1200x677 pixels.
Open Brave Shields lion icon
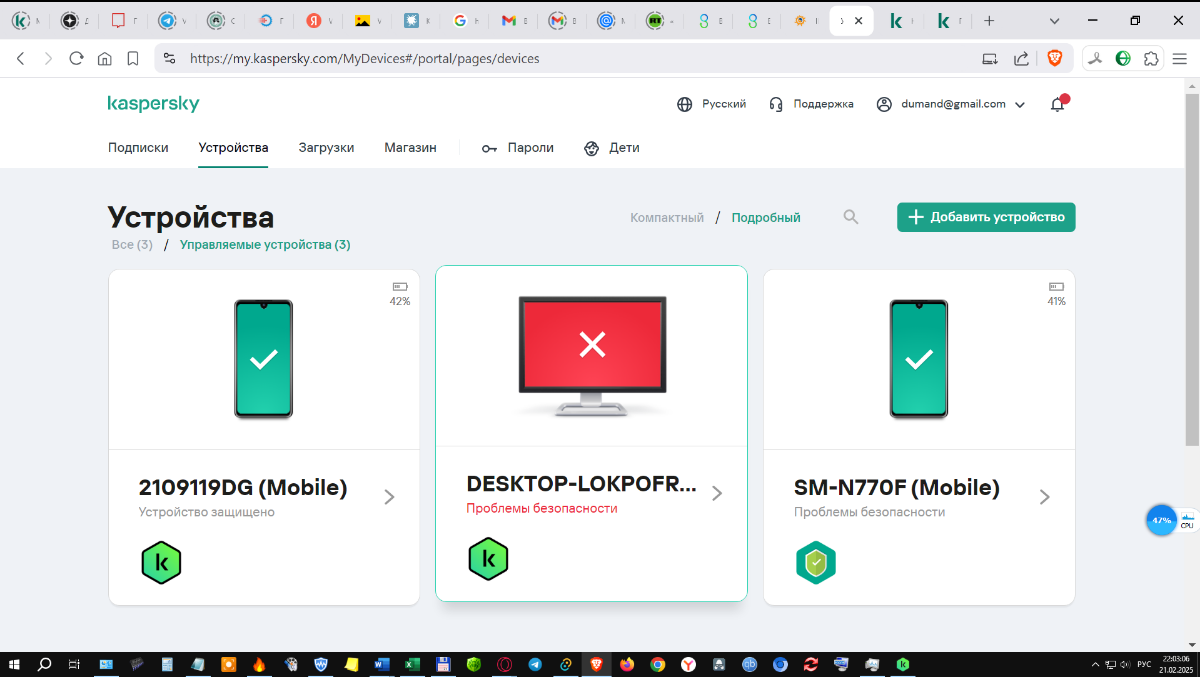point(1054,58)
